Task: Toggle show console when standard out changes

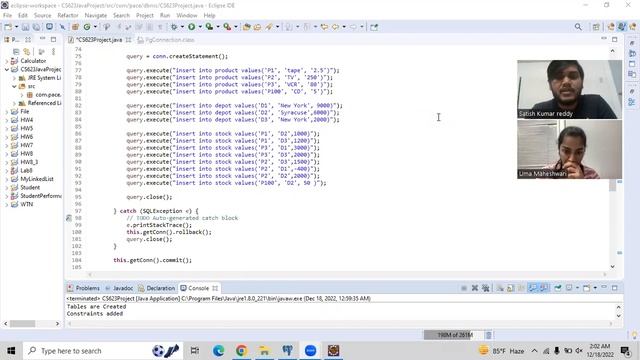Action: pos(533,288)
